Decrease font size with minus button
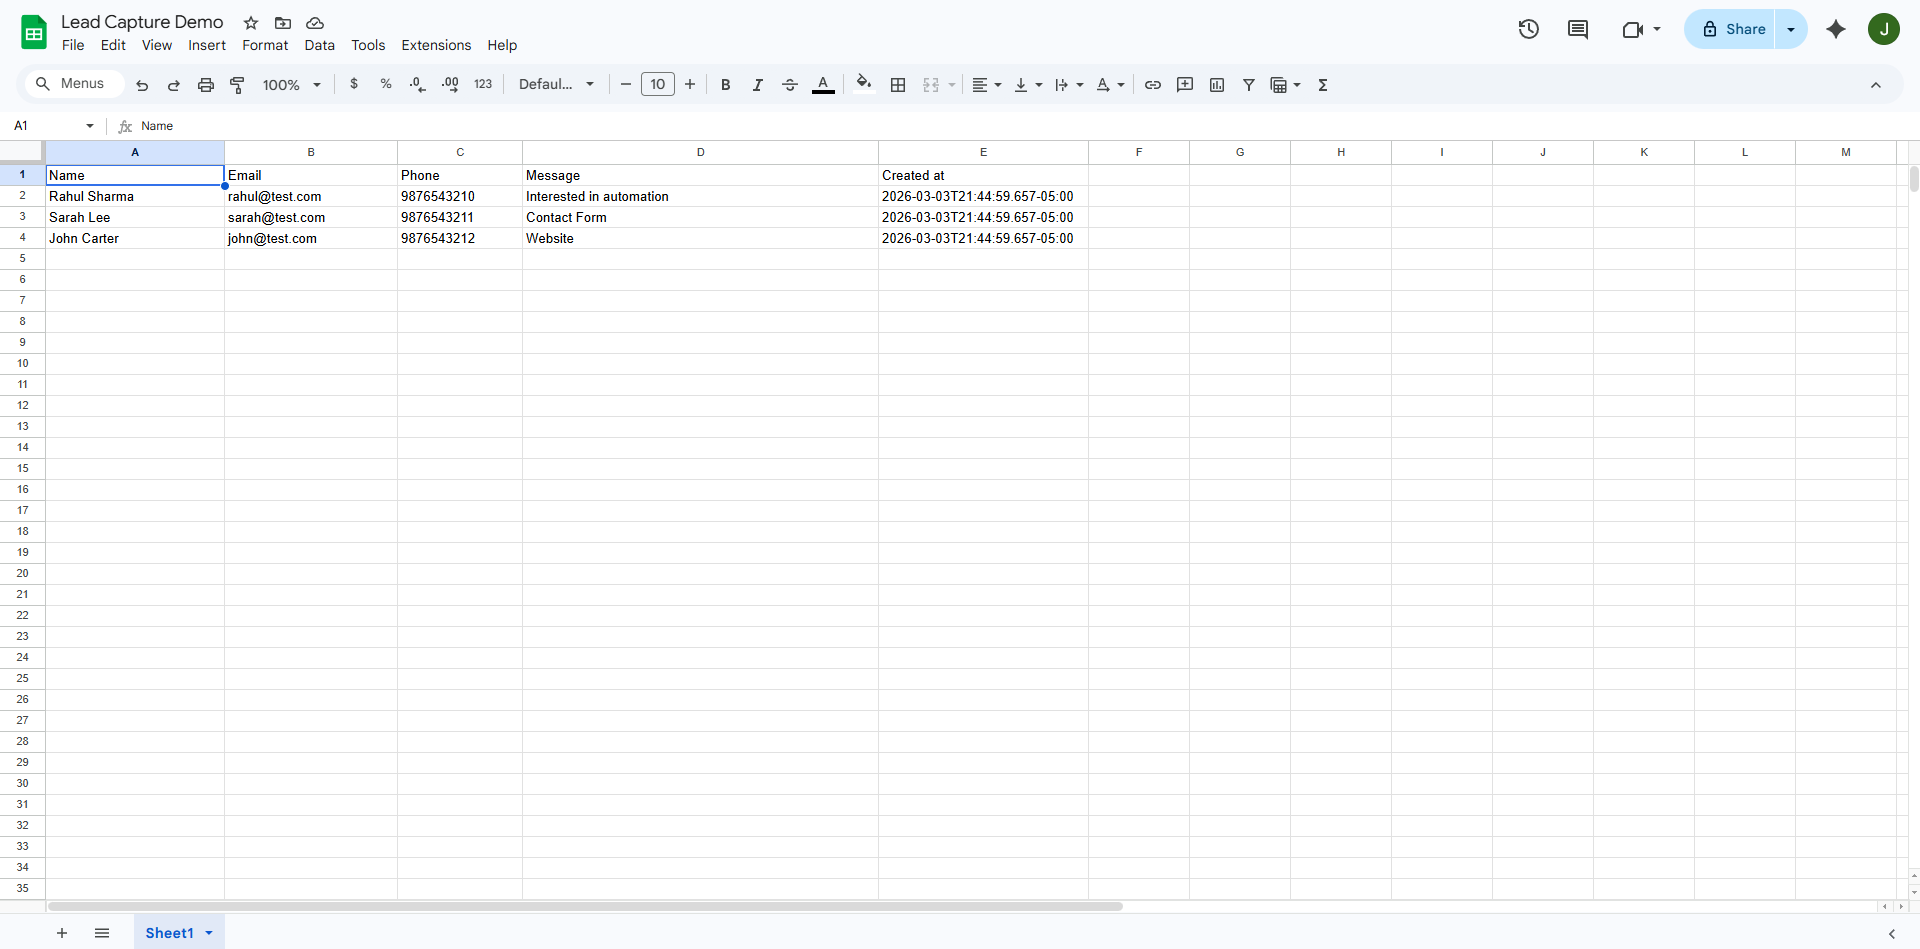 (626, 85)
